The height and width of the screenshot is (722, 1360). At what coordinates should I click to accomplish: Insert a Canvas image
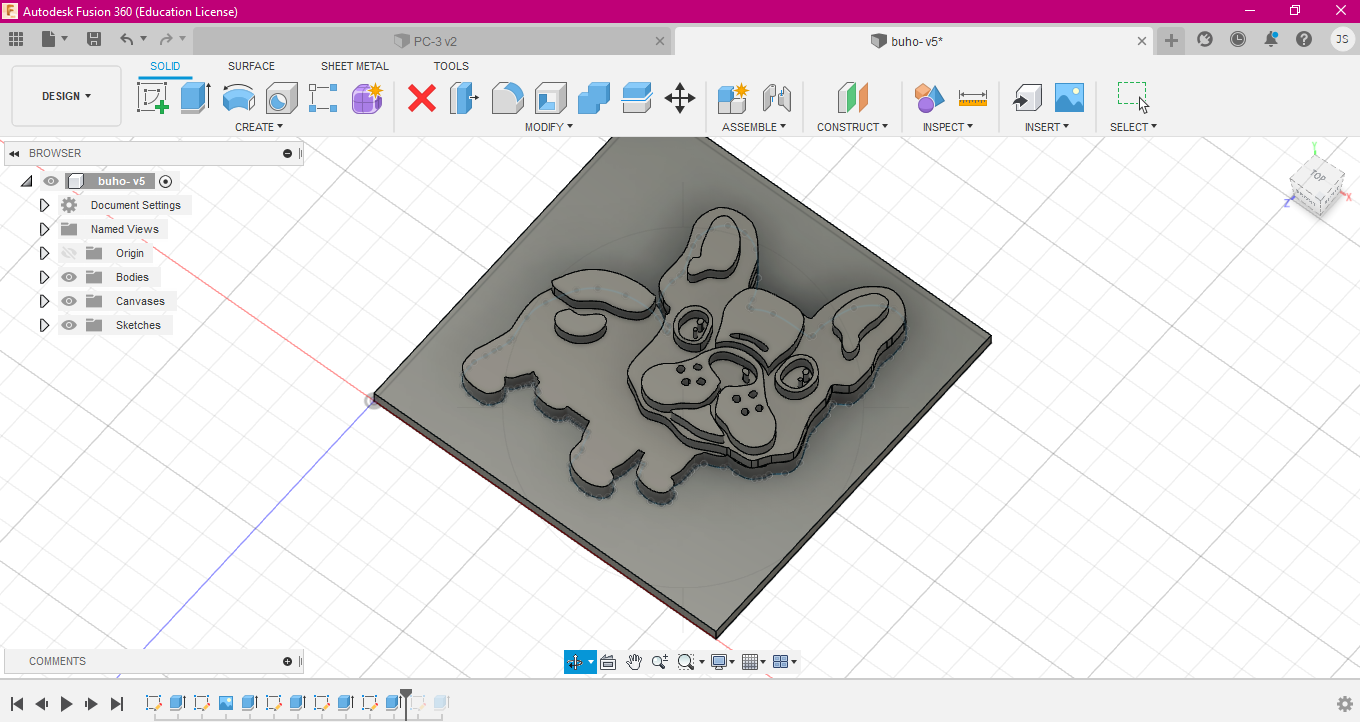click(1069, 98)
